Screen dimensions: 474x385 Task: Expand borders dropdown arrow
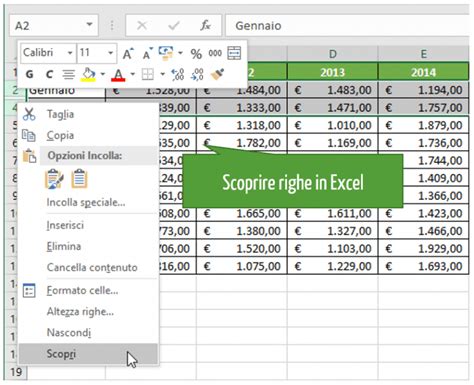click(x=162, y=74)
